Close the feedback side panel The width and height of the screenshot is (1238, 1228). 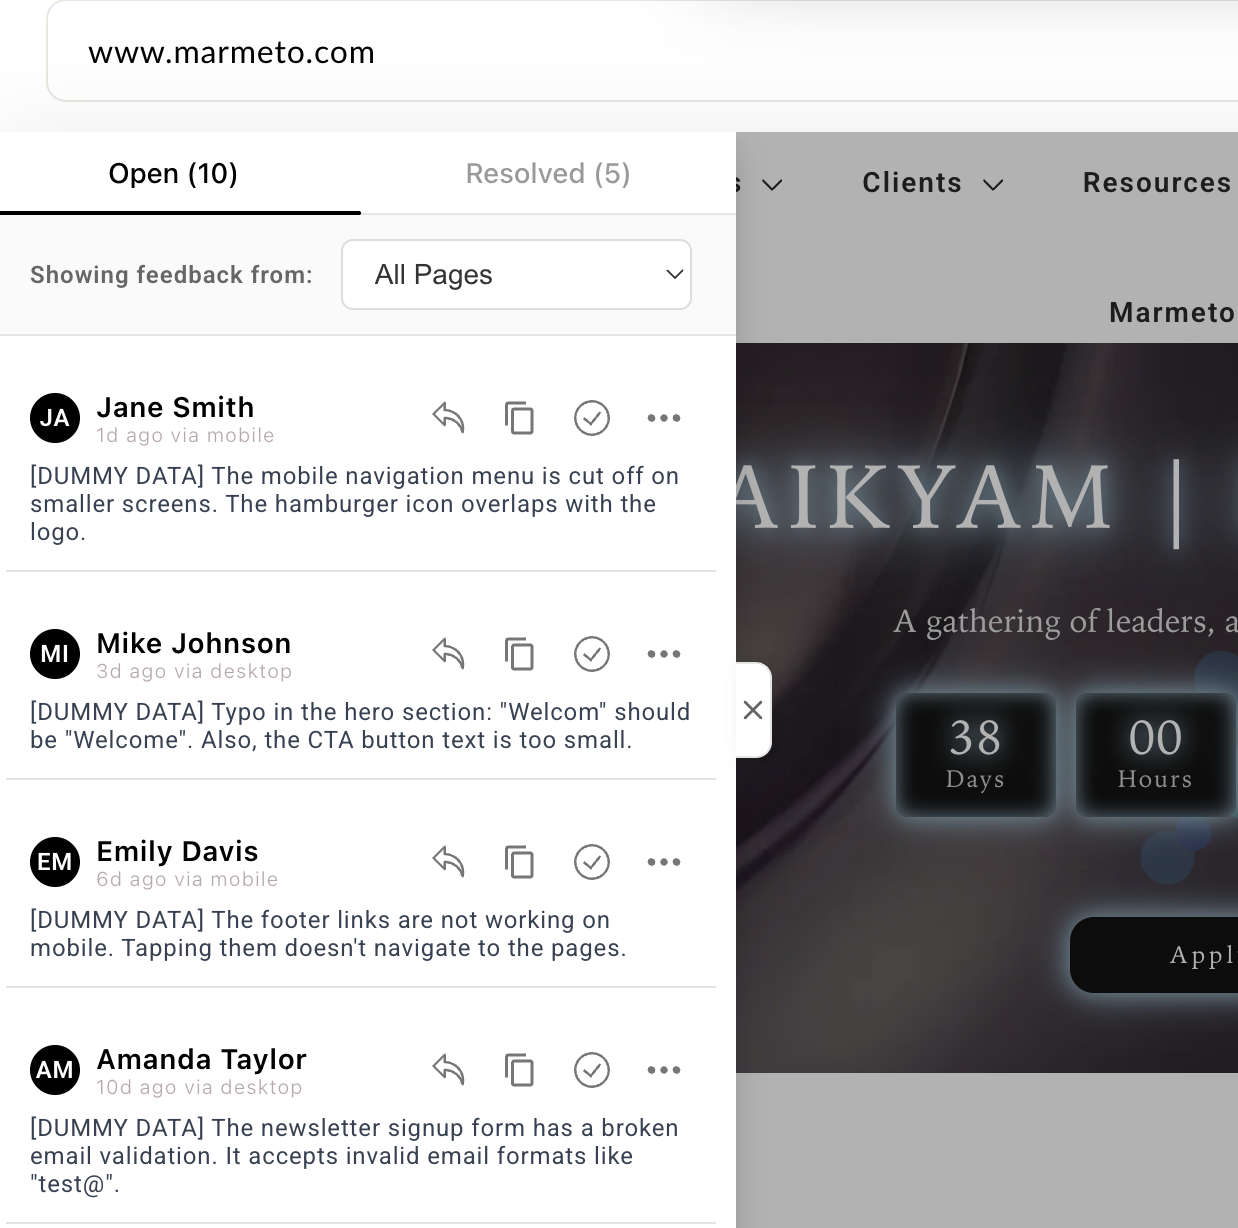click(x=753, y=710)
